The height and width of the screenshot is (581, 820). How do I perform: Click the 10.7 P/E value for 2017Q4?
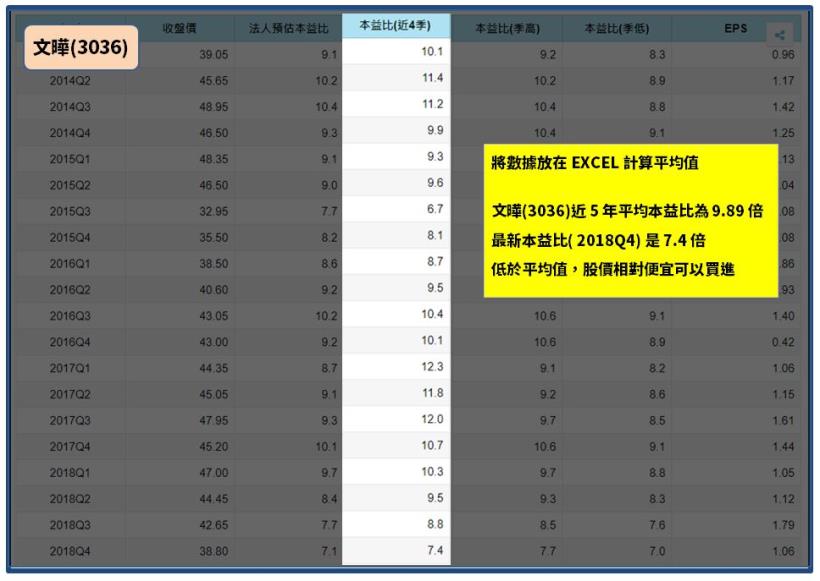(x=432, y=445)
